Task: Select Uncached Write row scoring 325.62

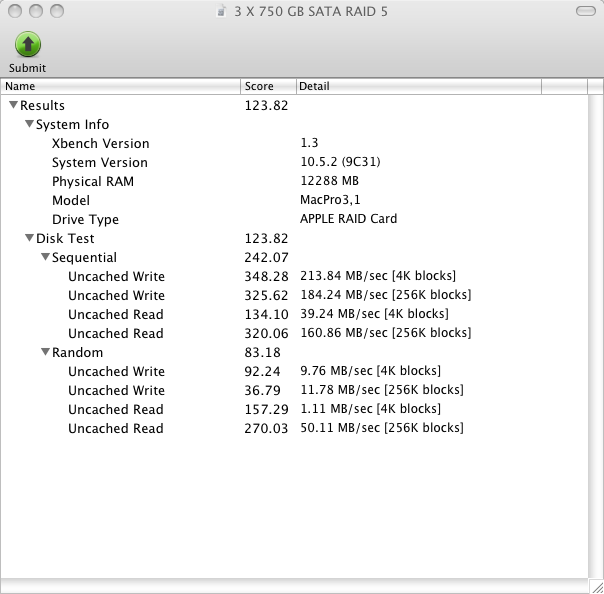Action: click(x=294, y=295)
